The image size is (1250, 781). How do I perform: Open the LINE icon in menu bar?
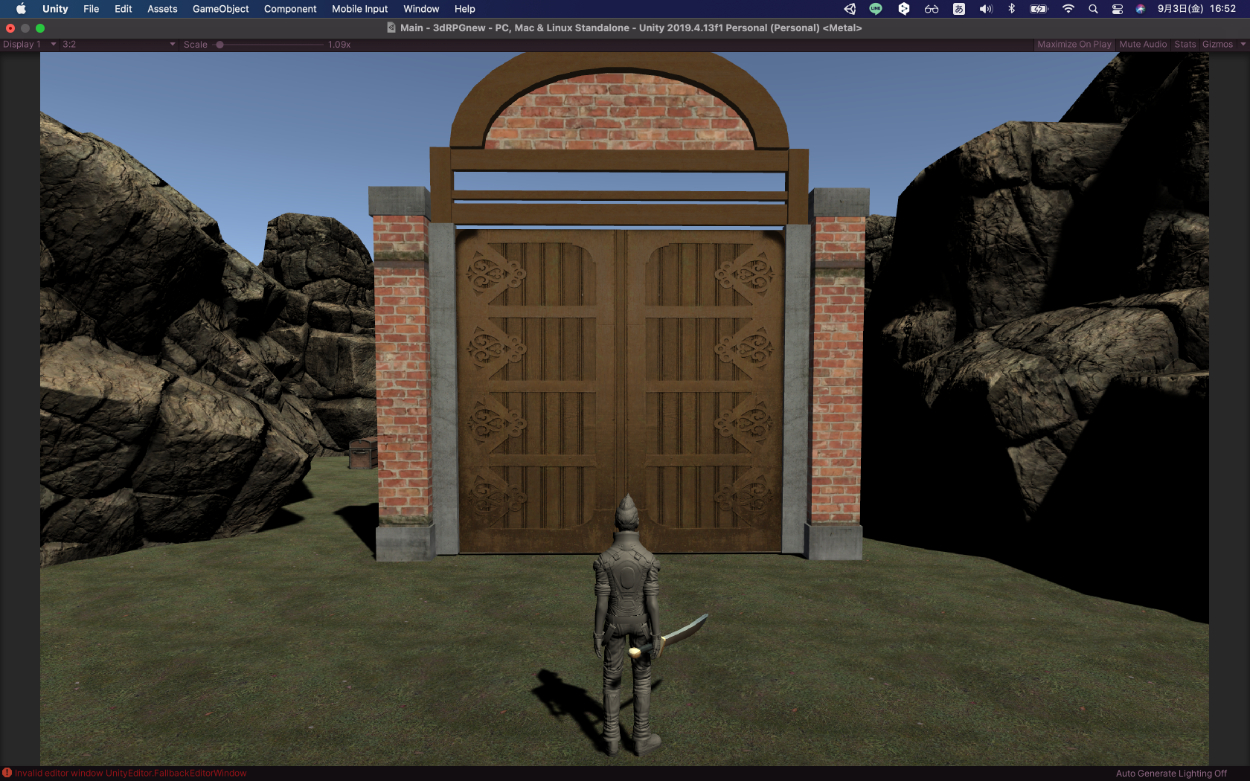876,9
